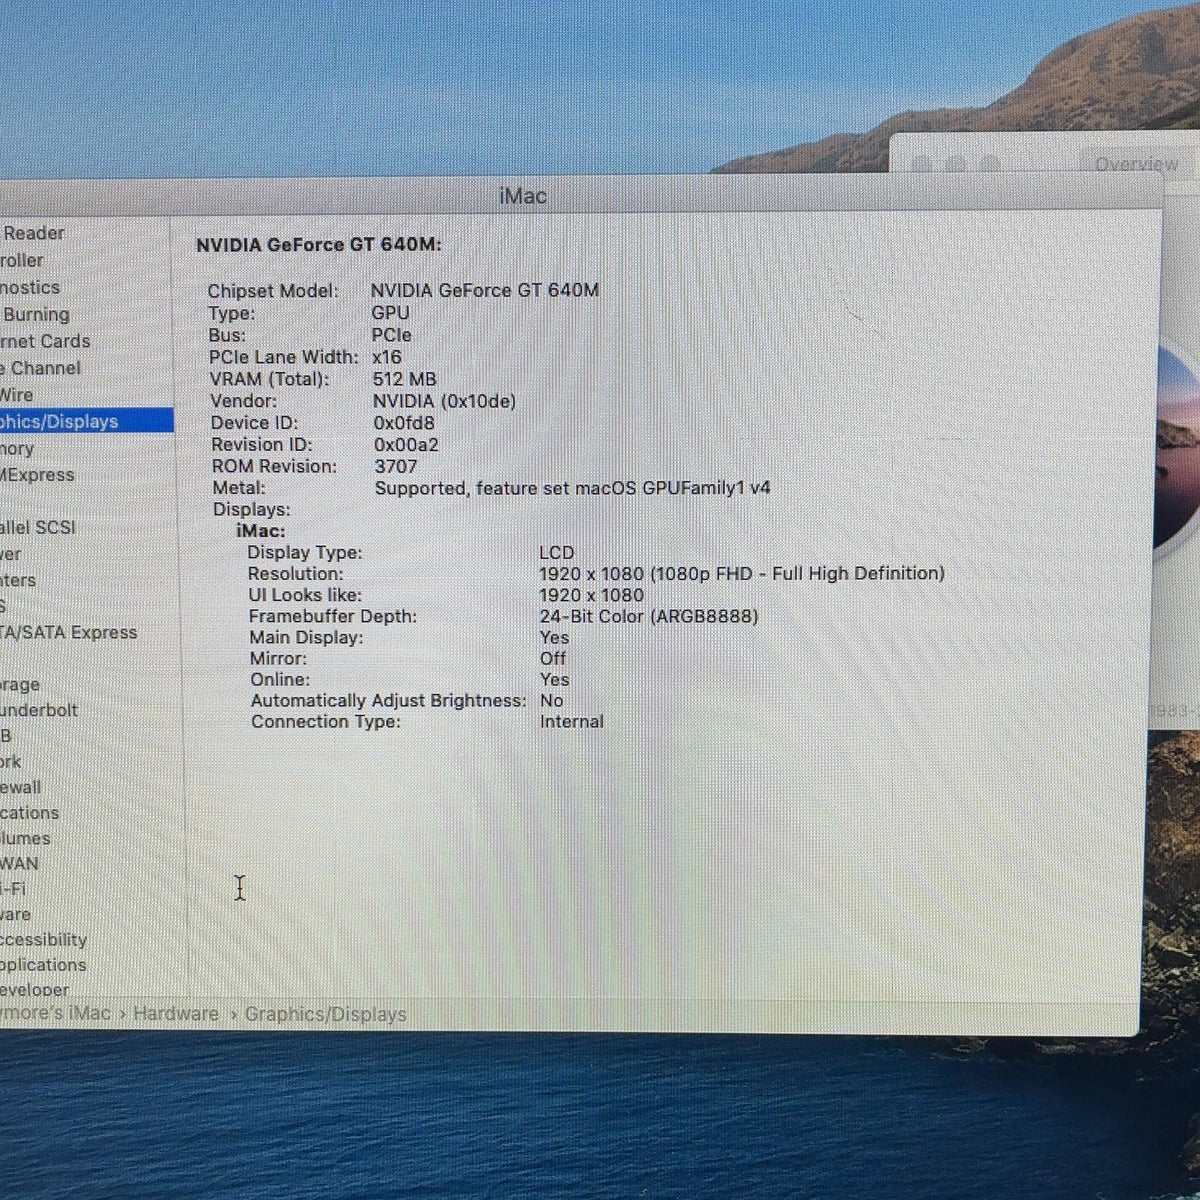Select the Parallel SCSI entry
Screen dimensions: 1200x1200
click(38, 527)
